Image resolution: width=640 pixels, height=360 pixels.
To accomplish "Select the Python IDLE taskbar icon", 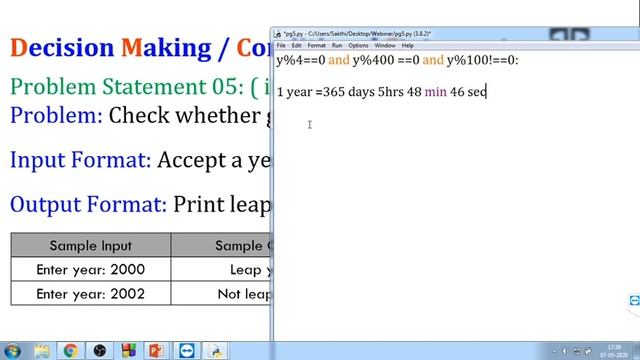I will pyautogui.click(x=216, y=351).
